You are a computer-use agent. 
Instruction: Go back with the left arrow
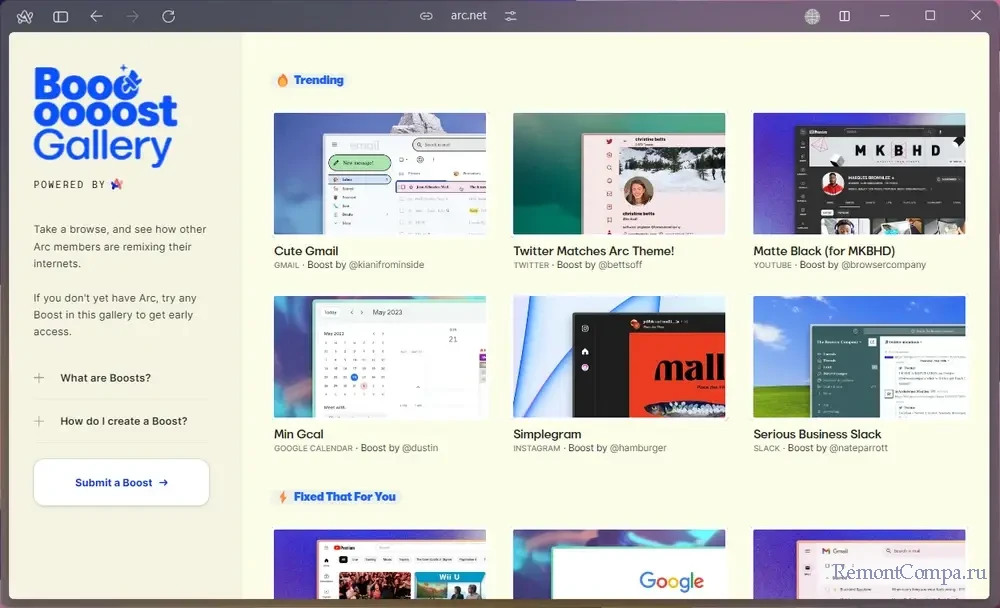pyautogui.click(x=96, y=17)
